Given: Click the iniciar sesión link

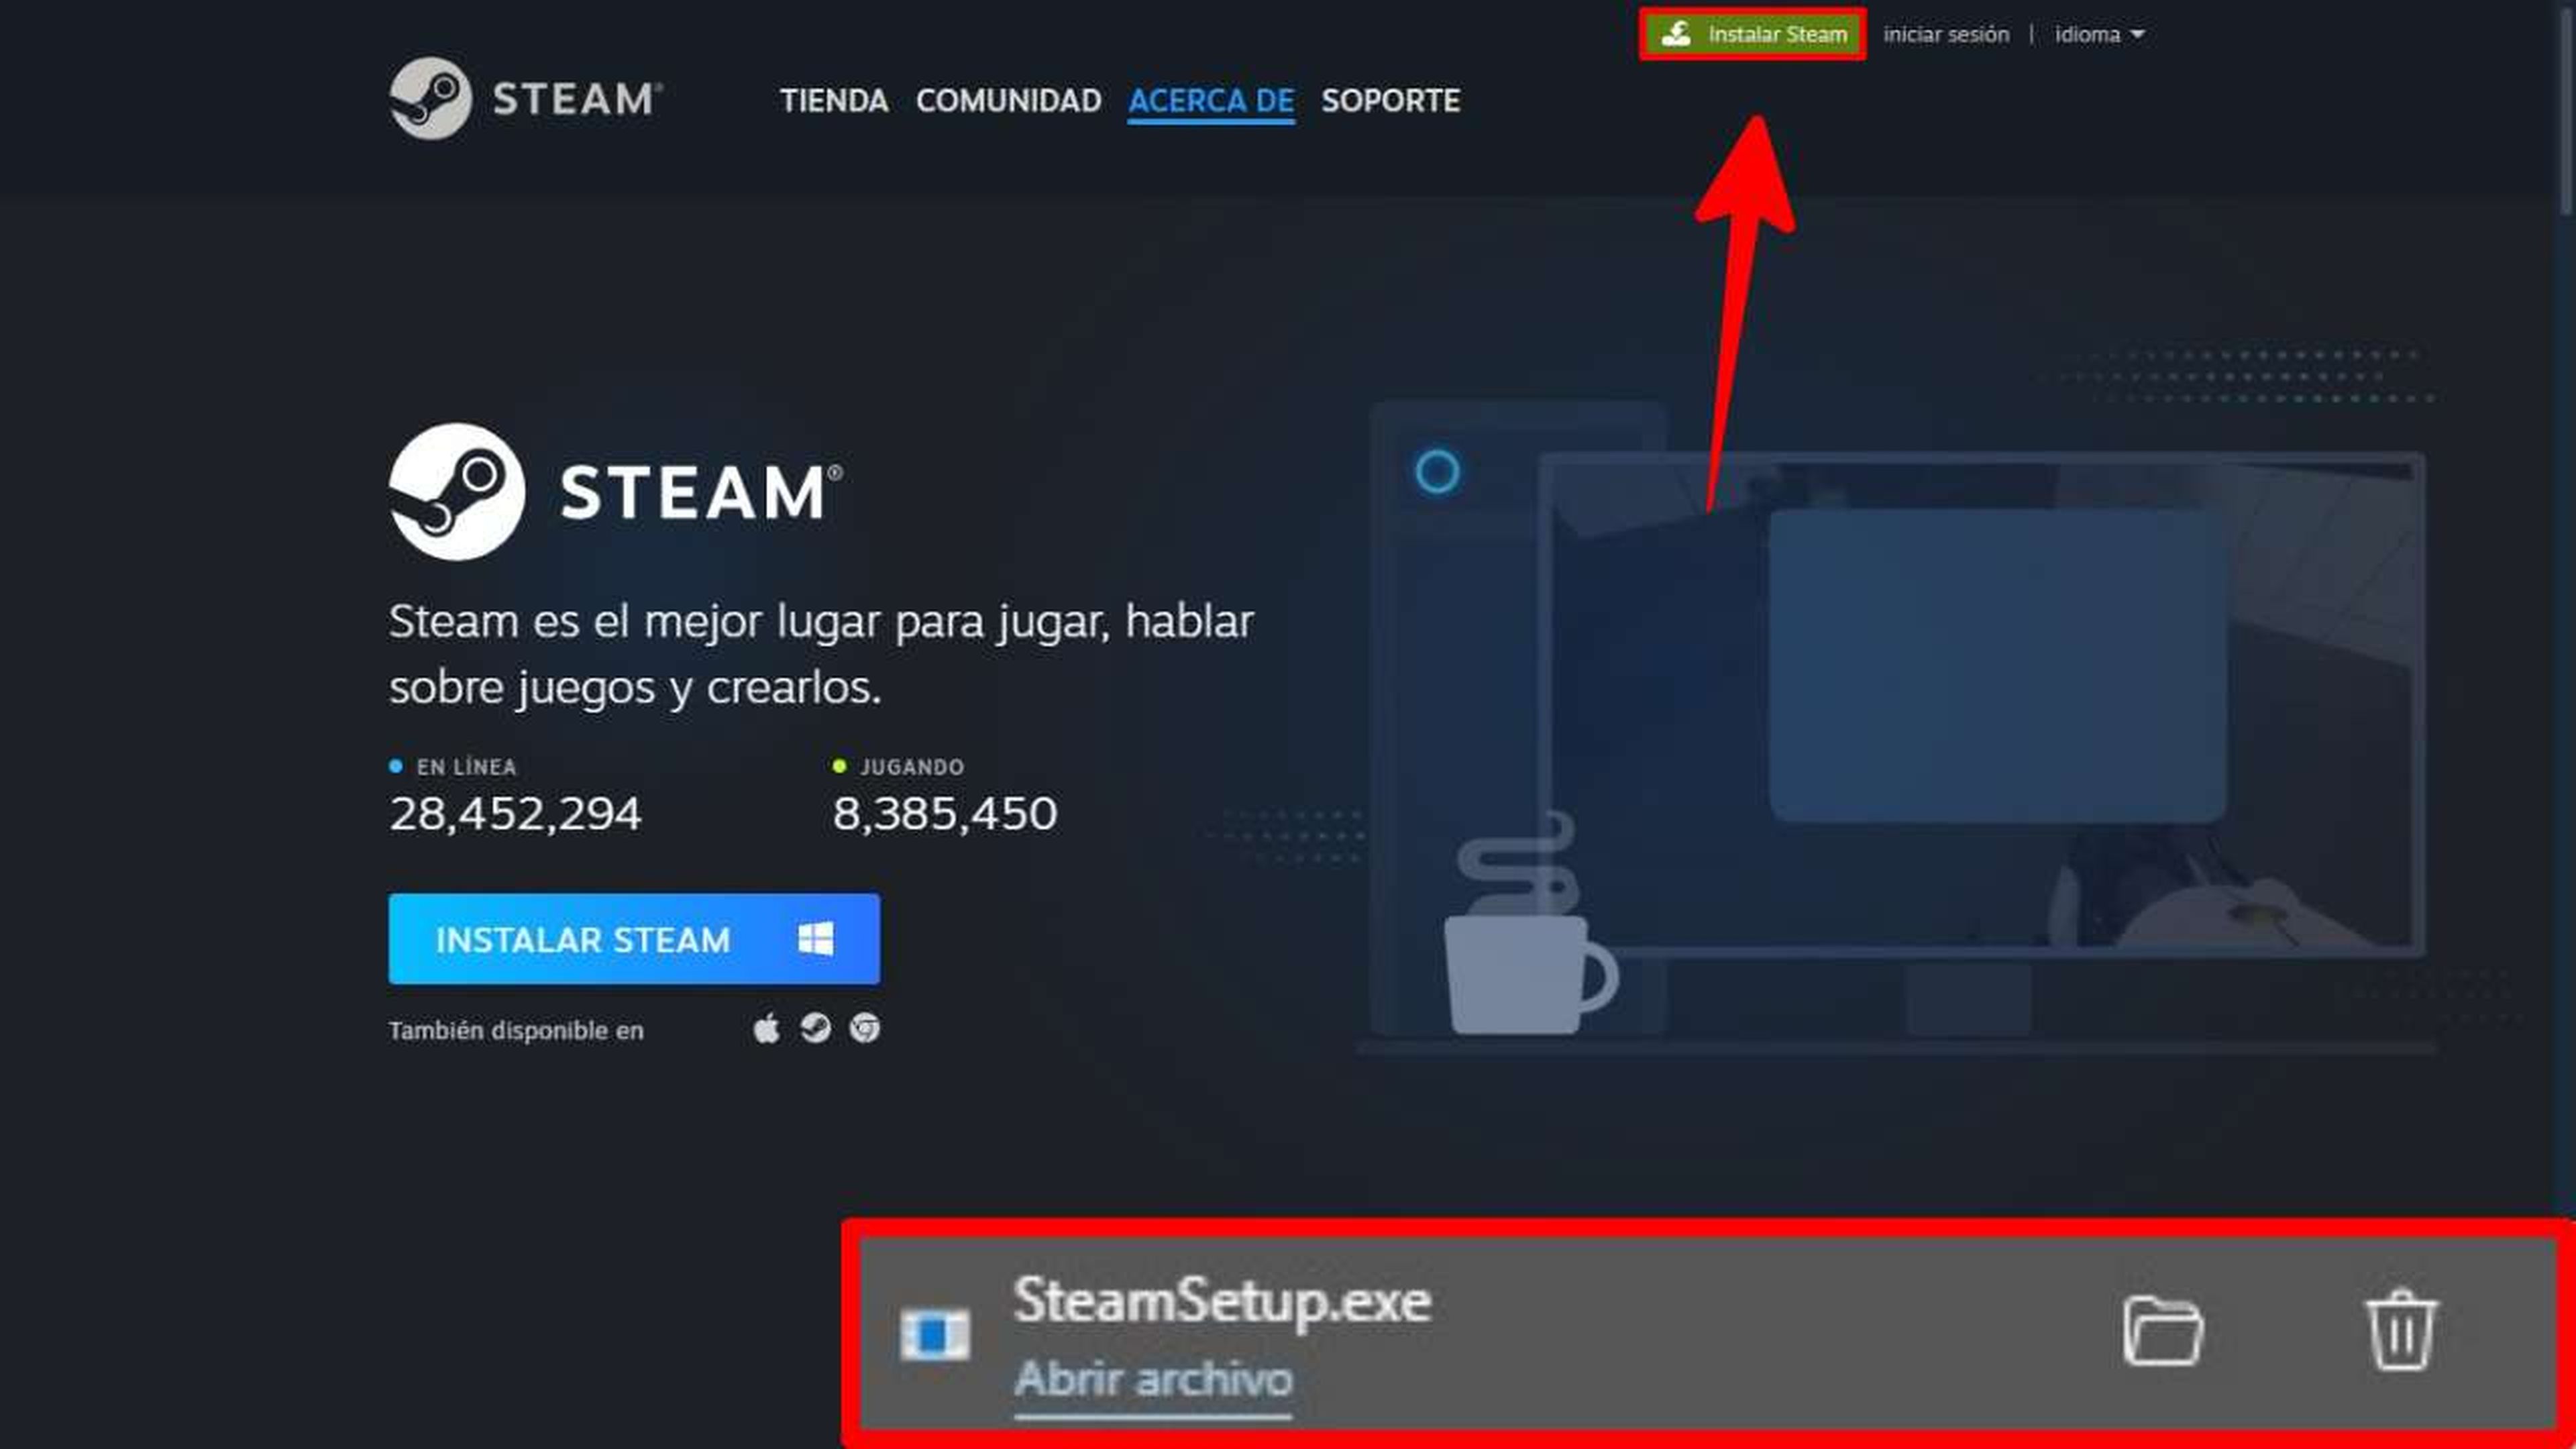Looking at the screenshot, I should pos(1946,35).
